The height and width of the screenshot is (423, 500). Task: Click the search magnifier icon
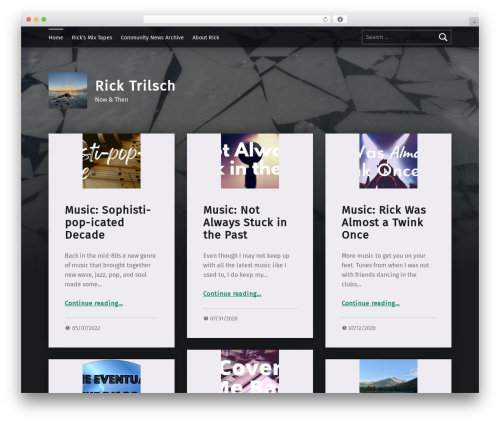443,37
